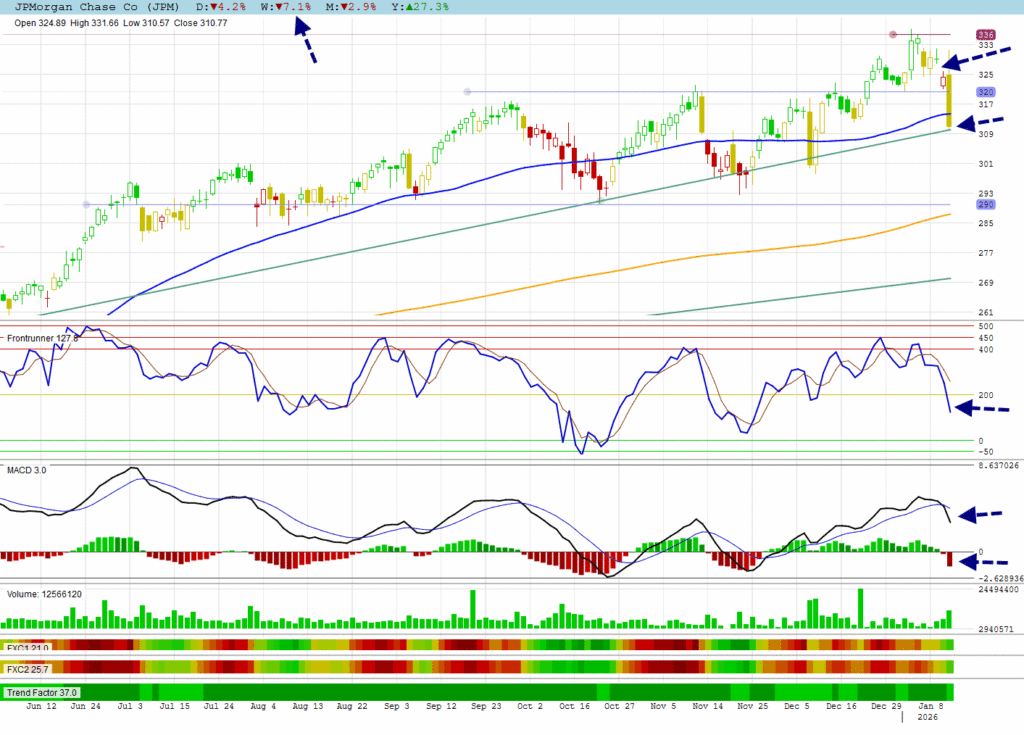The height and width of the screenshot is (735, 1024).
Task: Click the Oct 16 date on the time axis
Action: coord(574,706)
